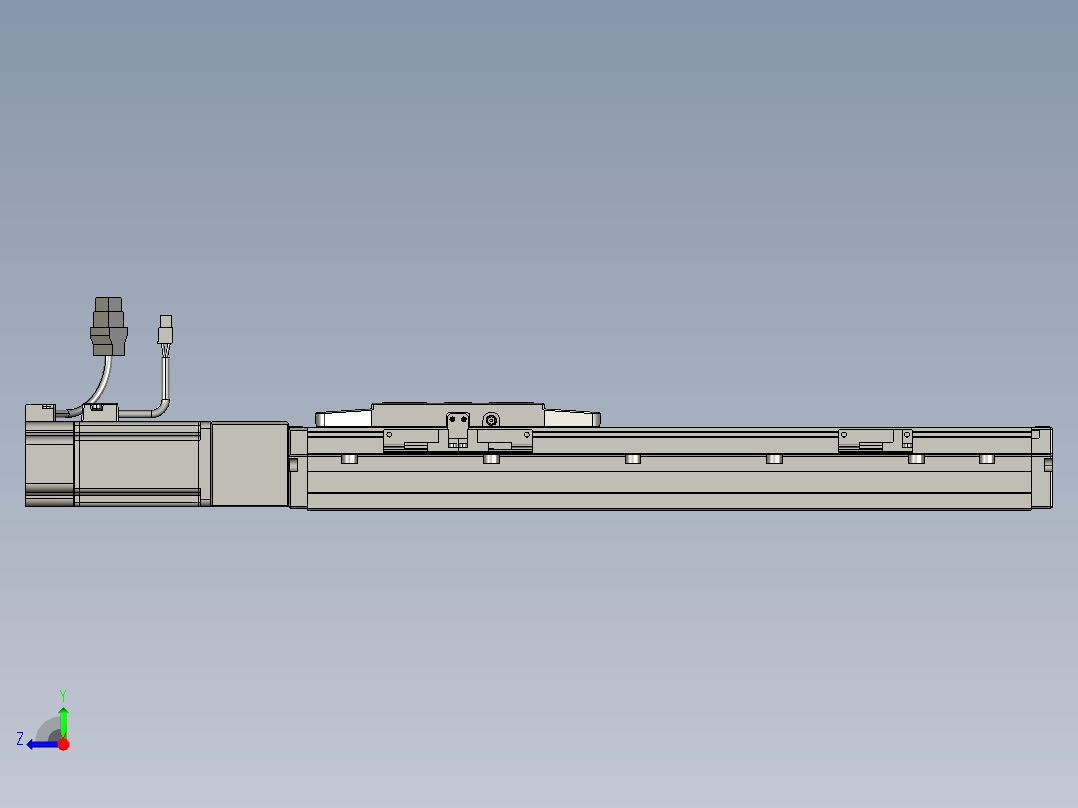Select the round screw head on the carriage
1078x808 pixels.
point(491,420)
